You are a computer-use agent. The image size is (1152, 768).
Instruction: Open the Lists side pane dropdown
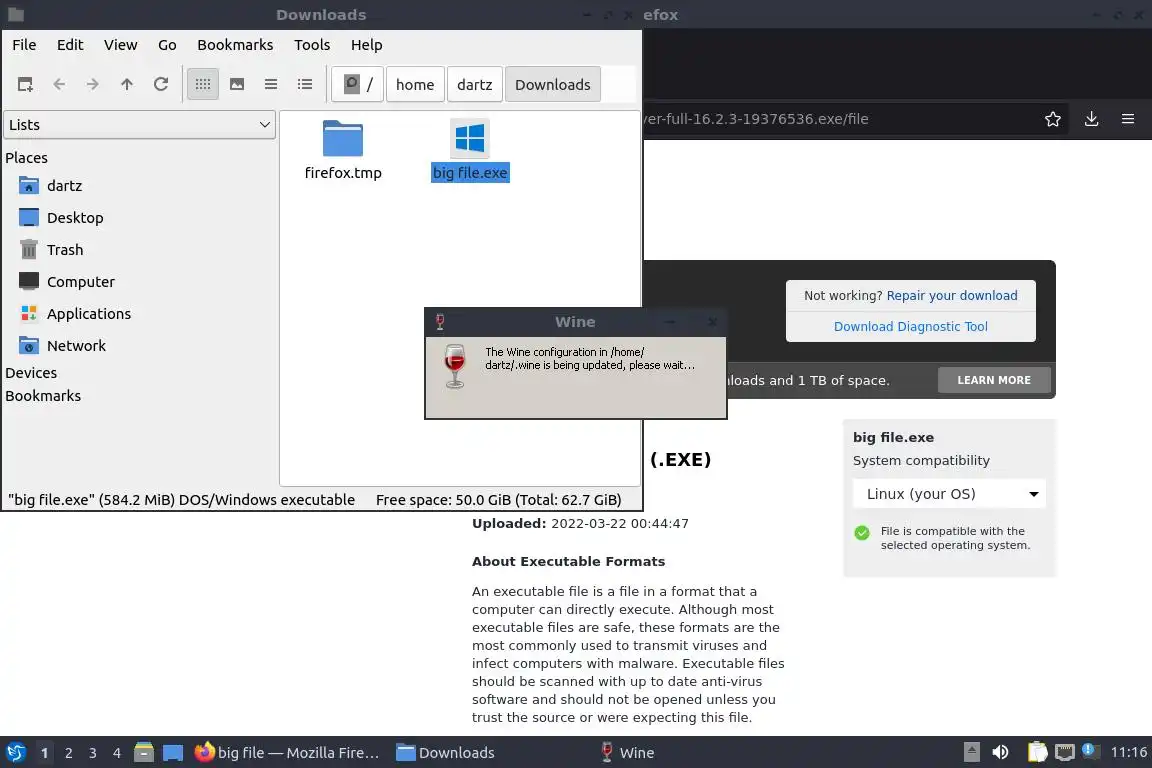click(x=140, y=125)
